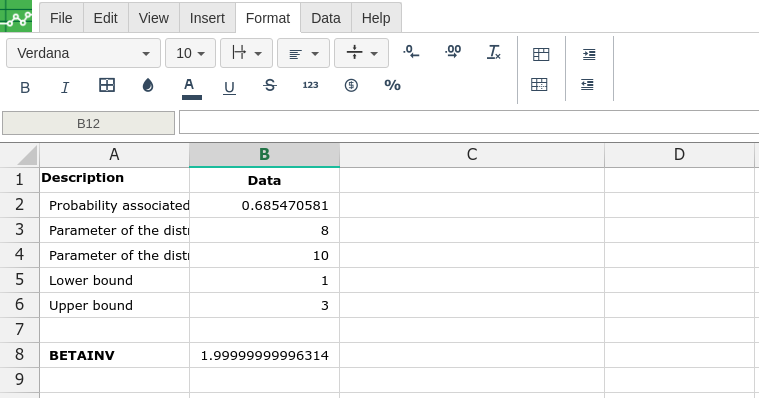Toggle italic text style

tap(65, 87)
